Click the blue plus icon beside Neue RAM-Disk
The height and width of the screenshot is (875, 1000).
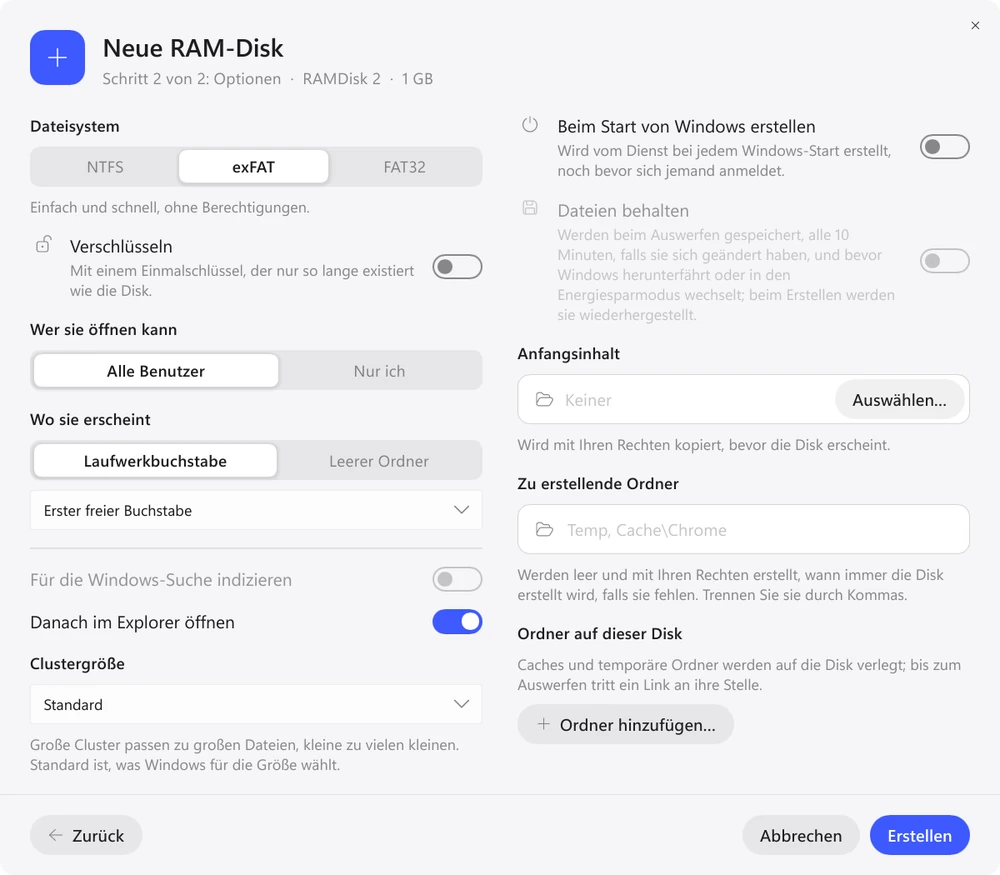(x=57, y=57)
